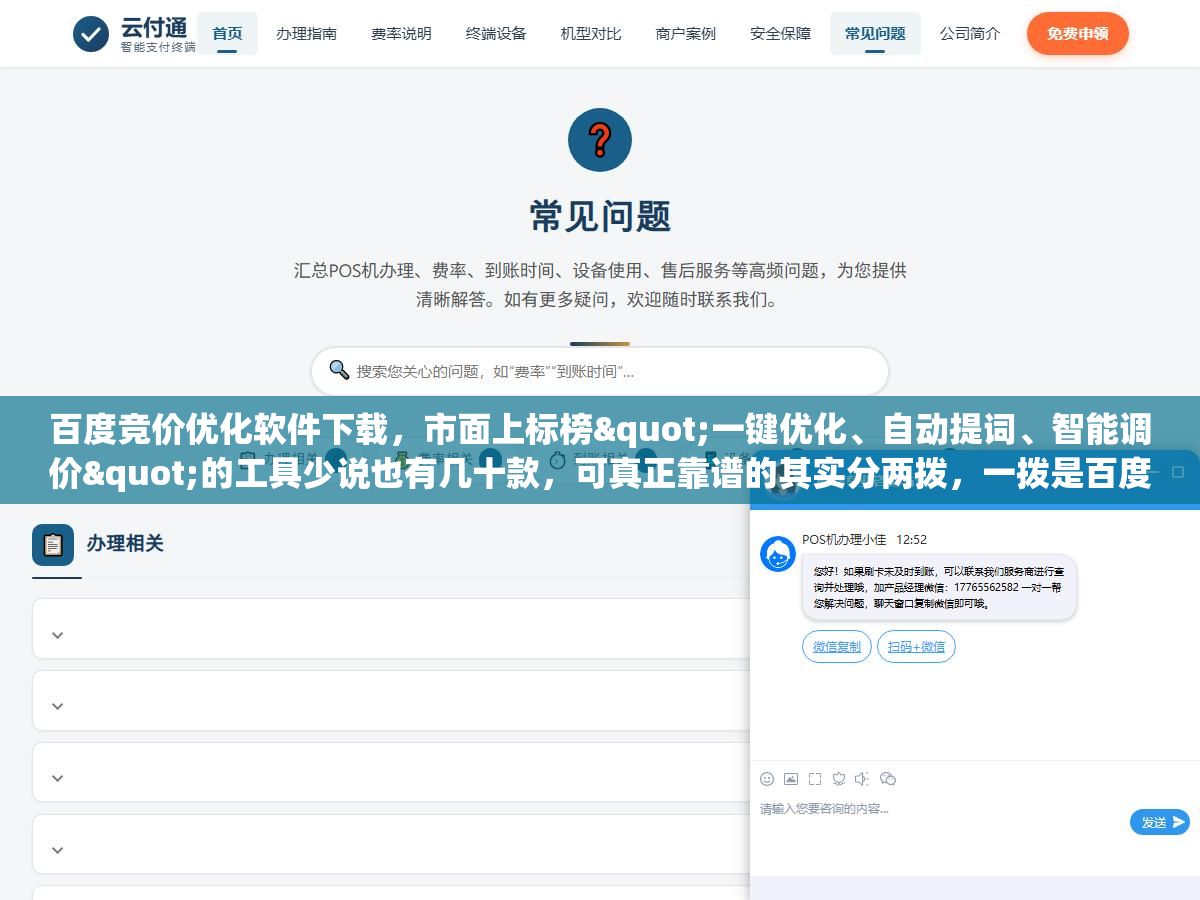Click the POS机办理小佳 12:52 sender label
The width and height of the screenshot is (1200, 900).
point(864,540)
